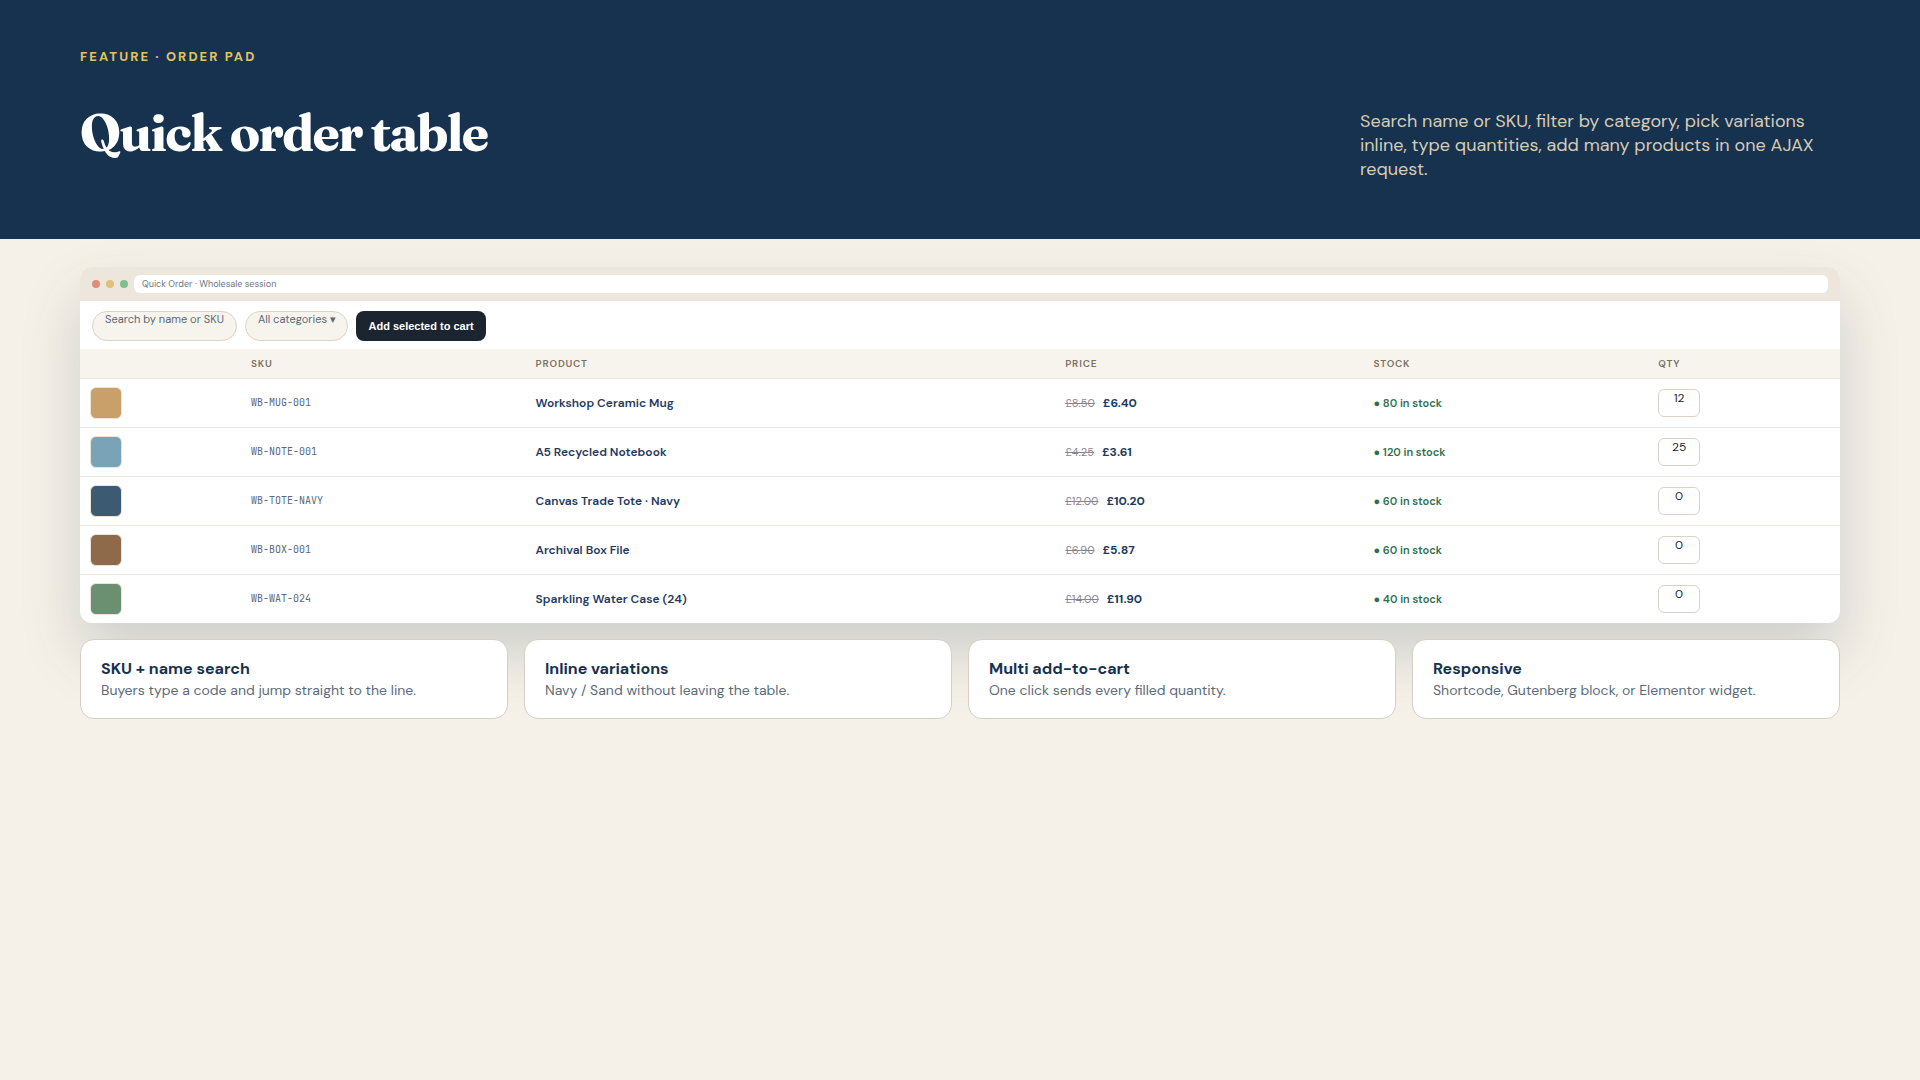Image resolution: width=1920 pixels, height=1080 pixels.
Task: Click quantity field for Sparkling Water Case
Action: pos(1679,599)
